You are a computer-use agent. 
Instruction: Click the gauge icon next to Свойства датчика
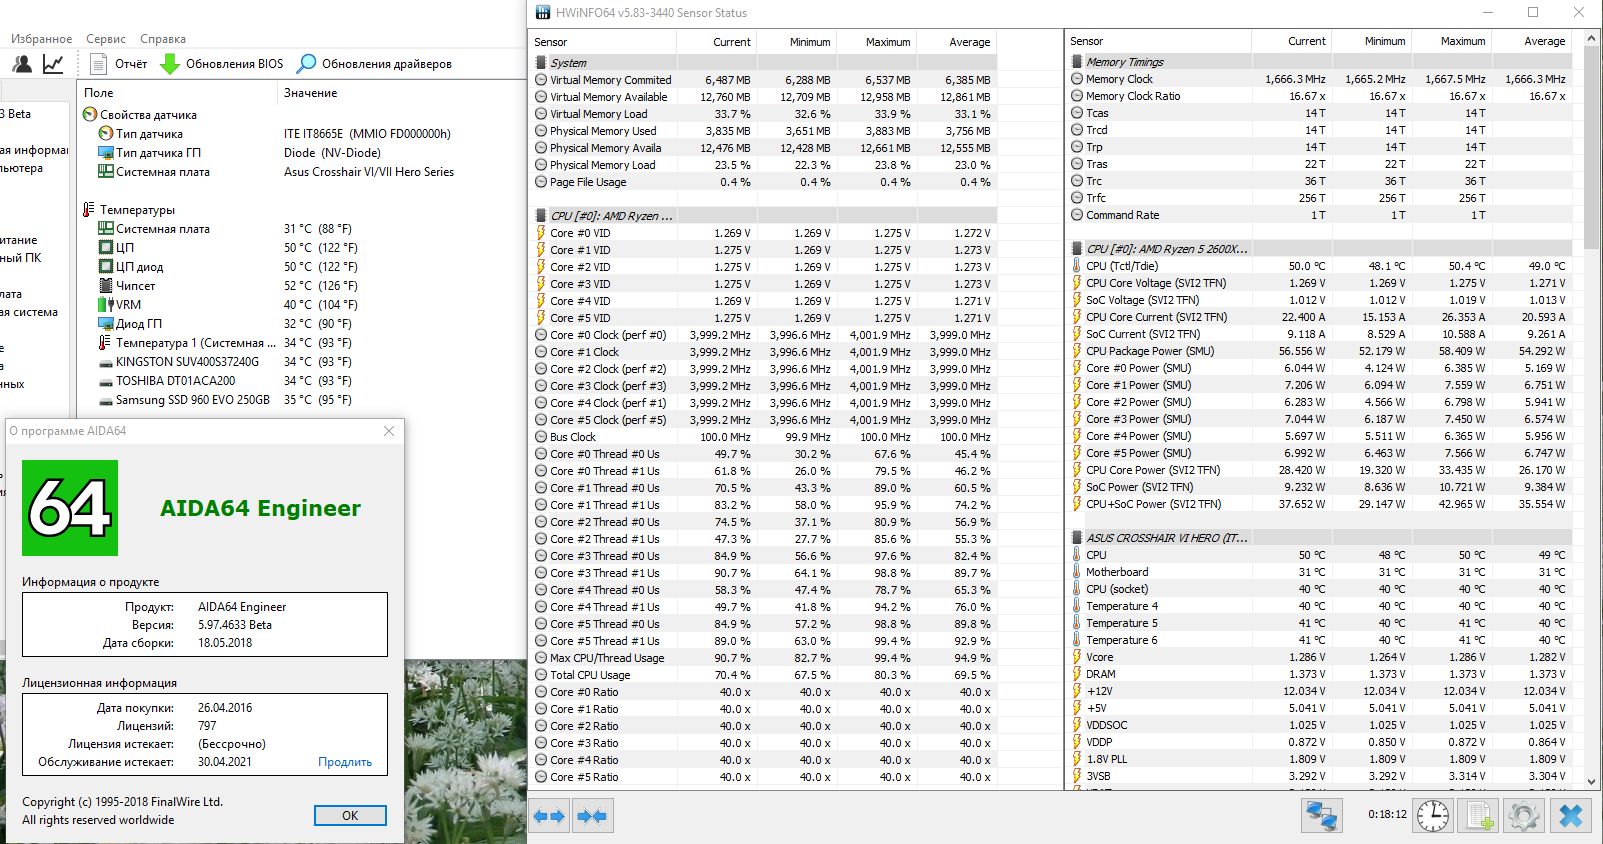pos(90,115)
